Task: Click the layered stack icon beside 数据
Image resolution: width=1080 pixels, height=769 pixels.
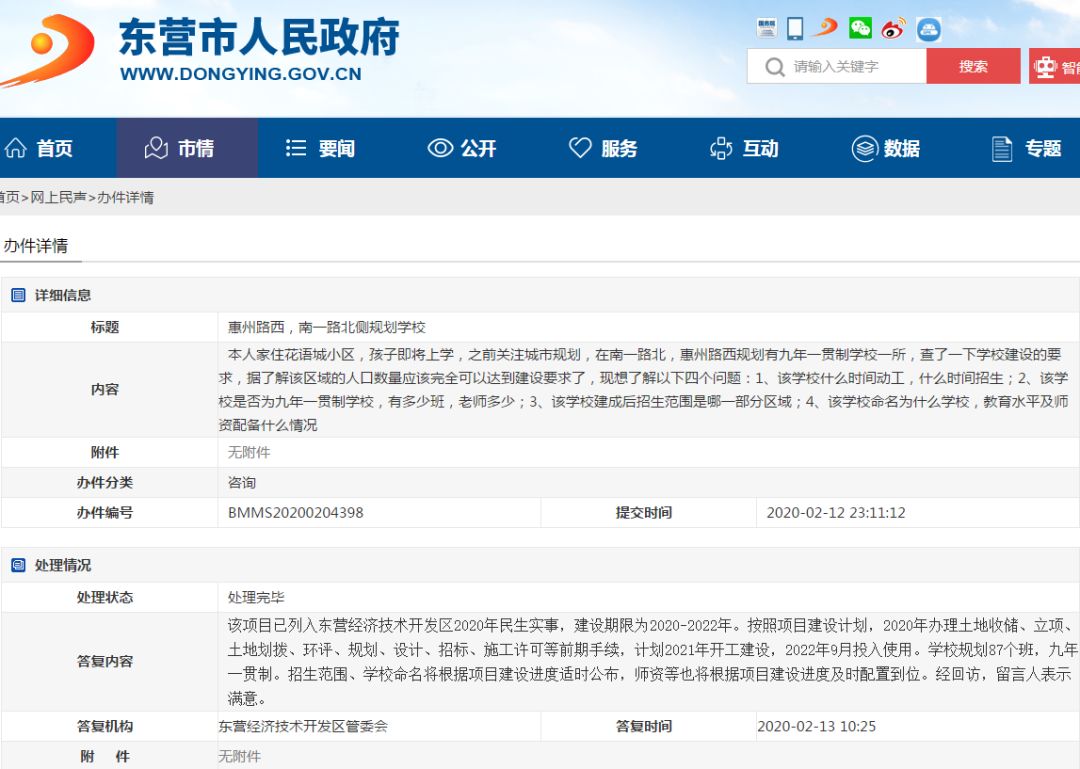Action: 864,148
